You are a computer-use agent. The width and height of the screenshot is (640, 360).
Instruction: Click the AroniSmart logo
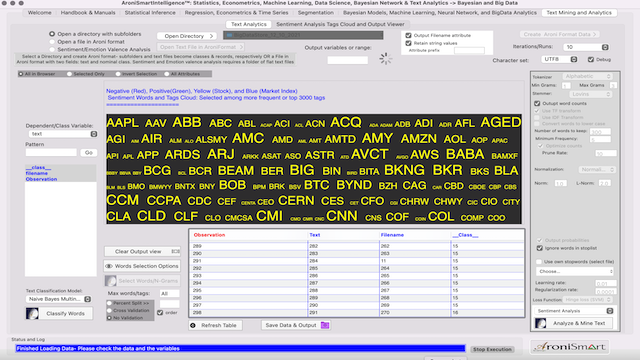pos(571,347)
